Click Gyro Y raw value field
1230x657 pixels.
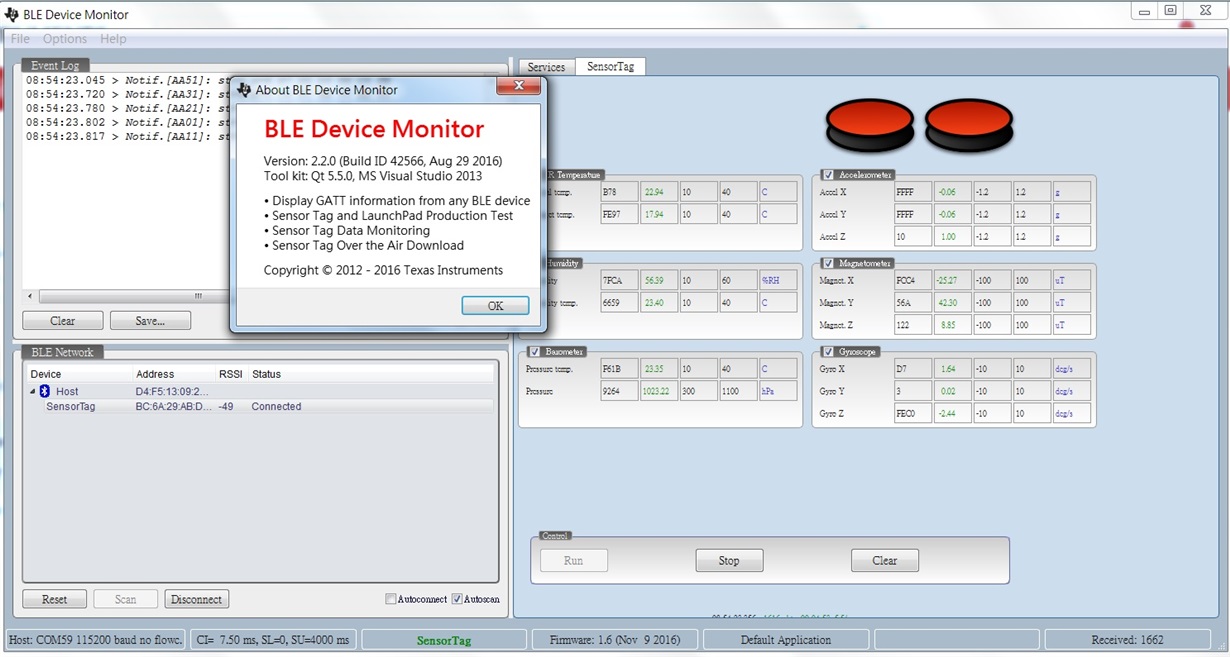(913, 391)
